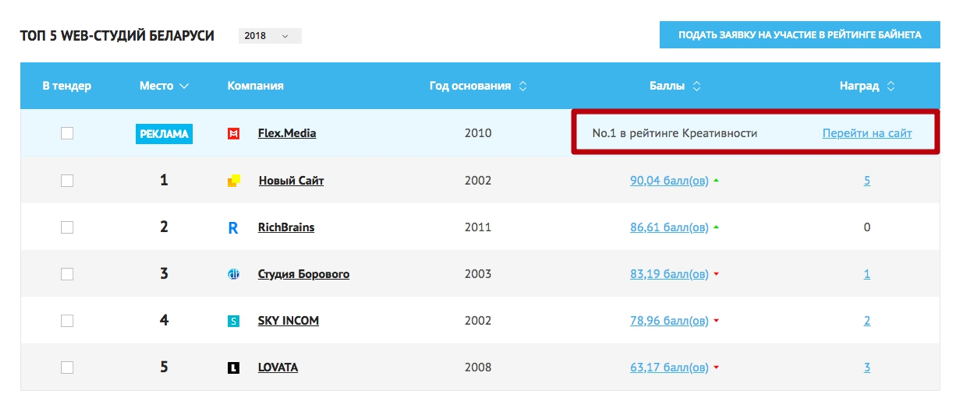
Task: Sort by the Баллы column header
Action: [674, 86]
